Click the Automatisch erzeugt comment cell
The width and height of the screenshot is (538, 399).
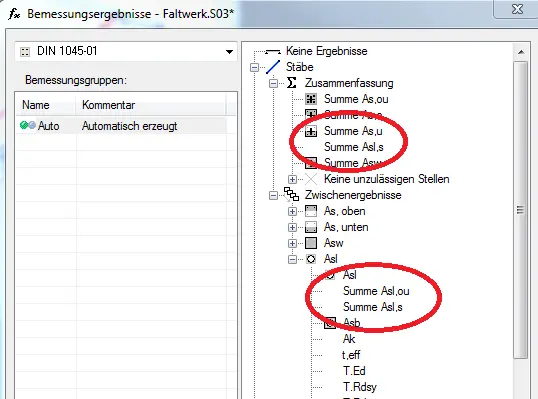click(129, 126)
